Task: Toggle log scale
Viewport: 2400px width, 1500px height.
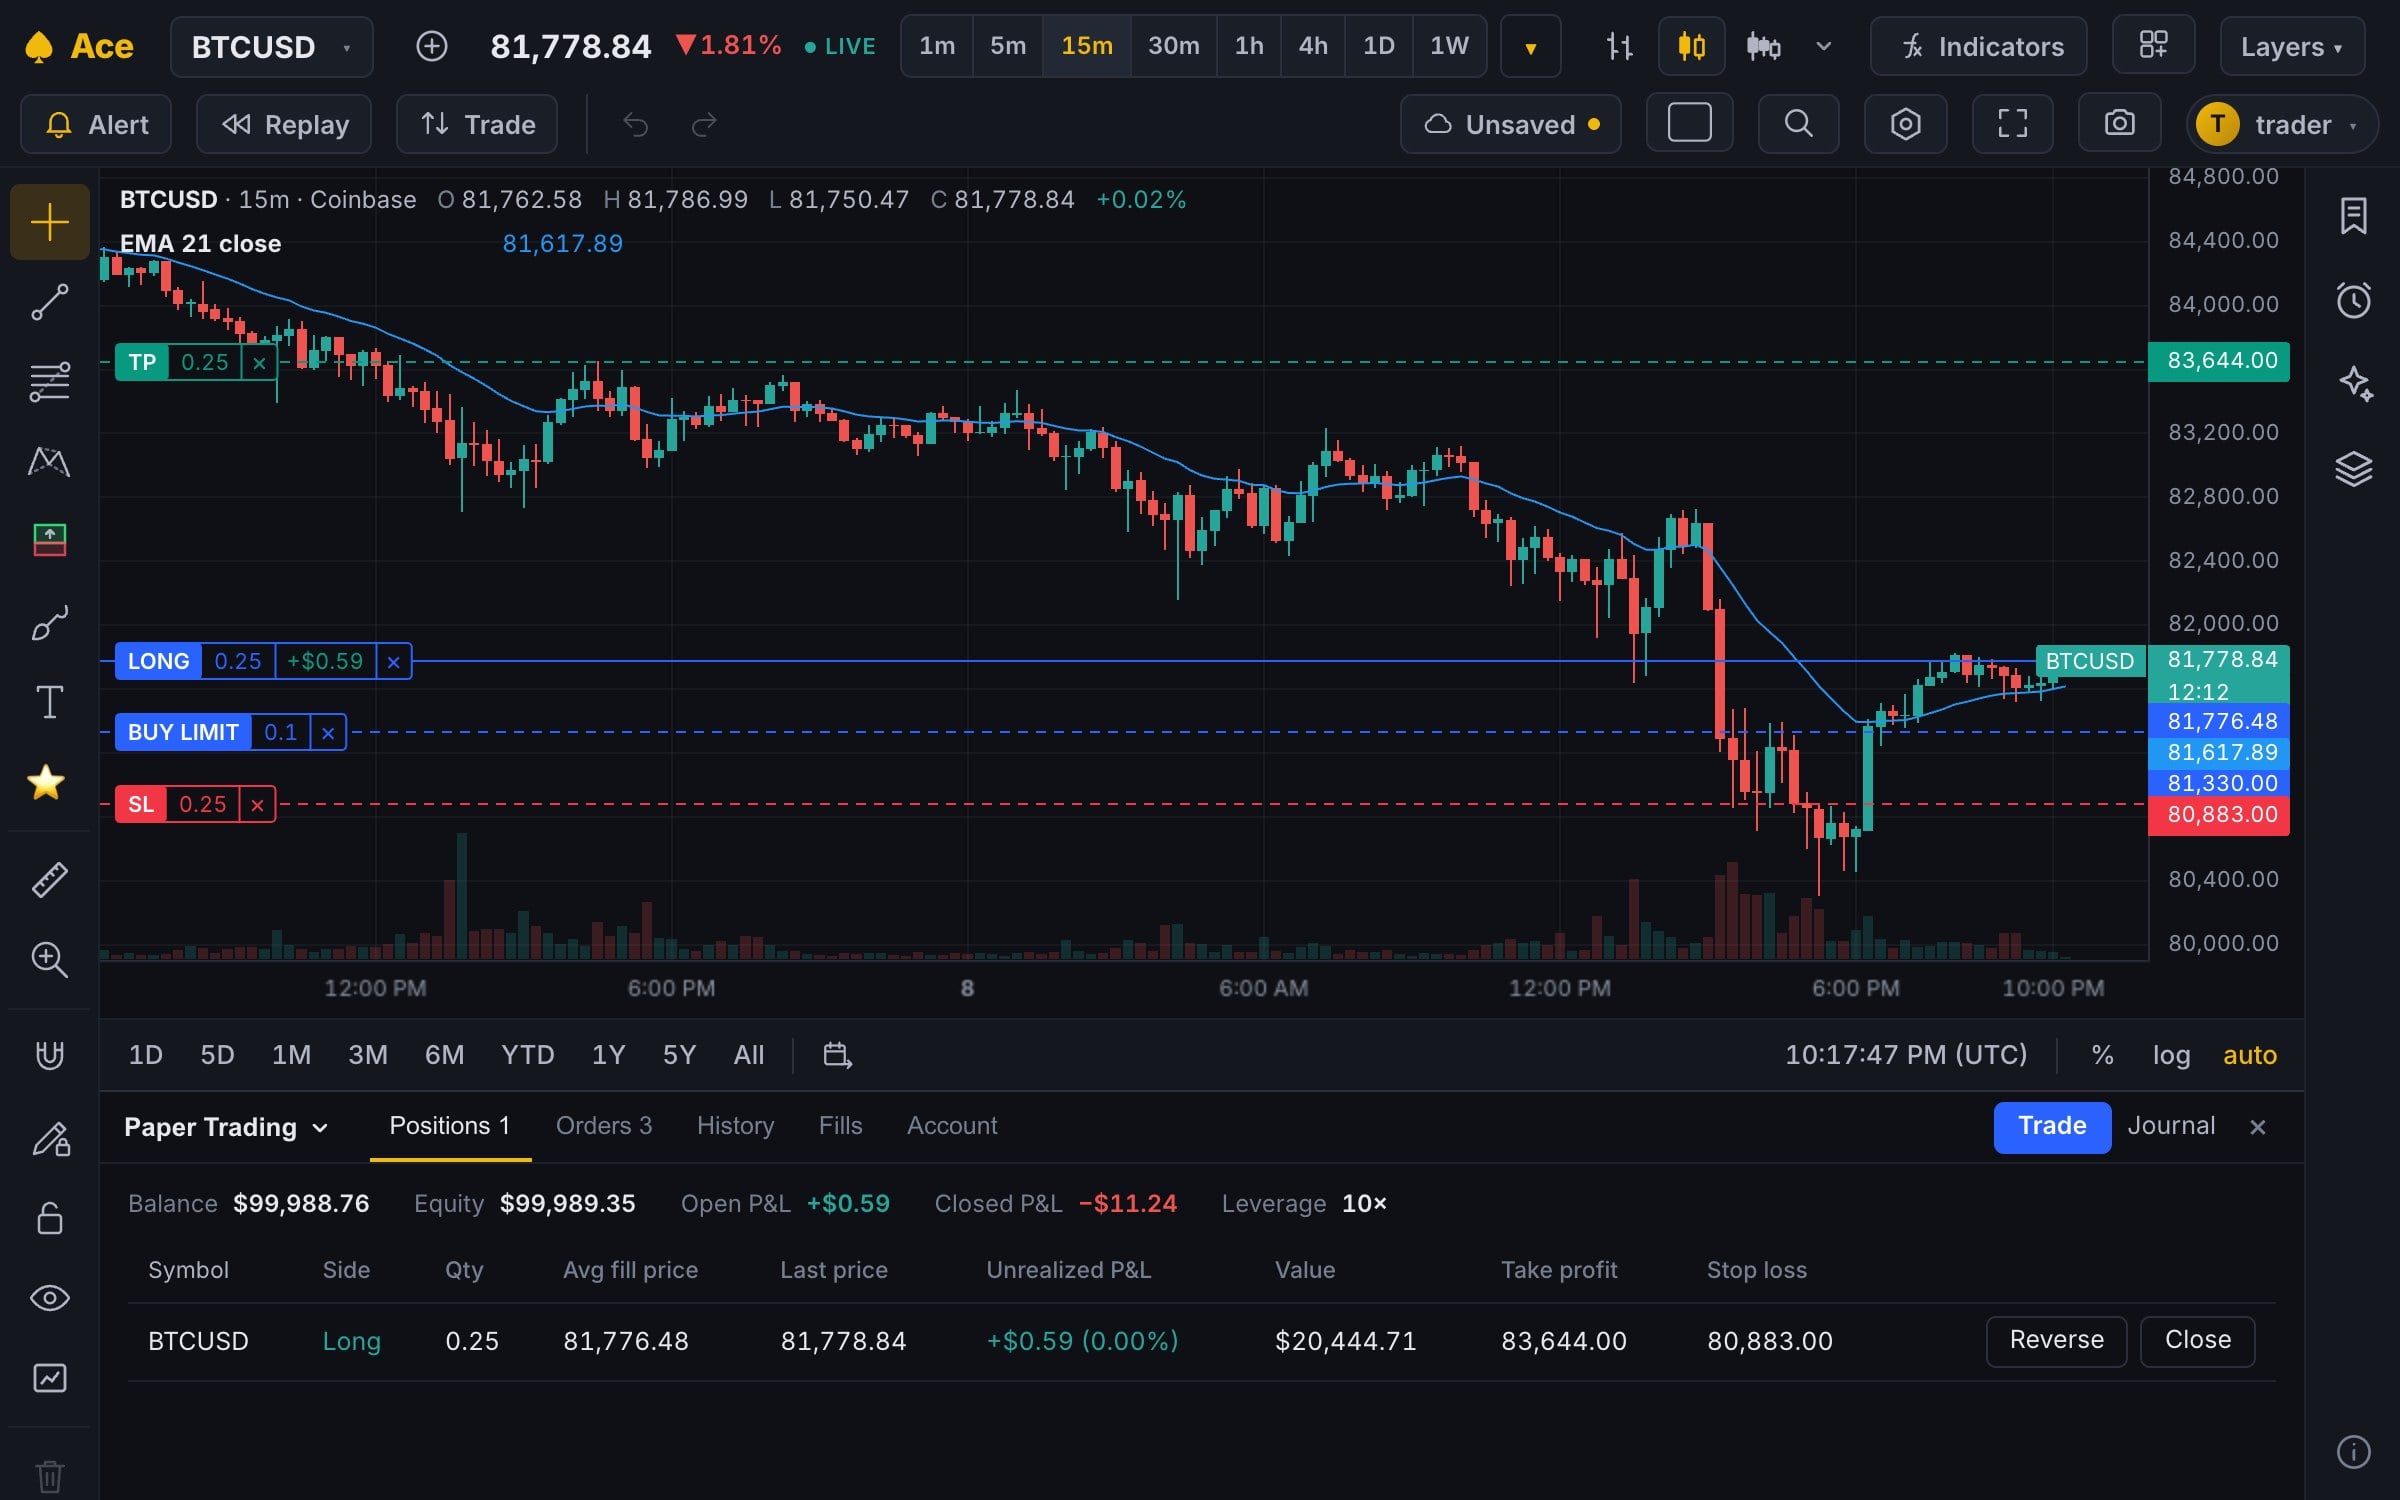Action: pos(2171,1055)
